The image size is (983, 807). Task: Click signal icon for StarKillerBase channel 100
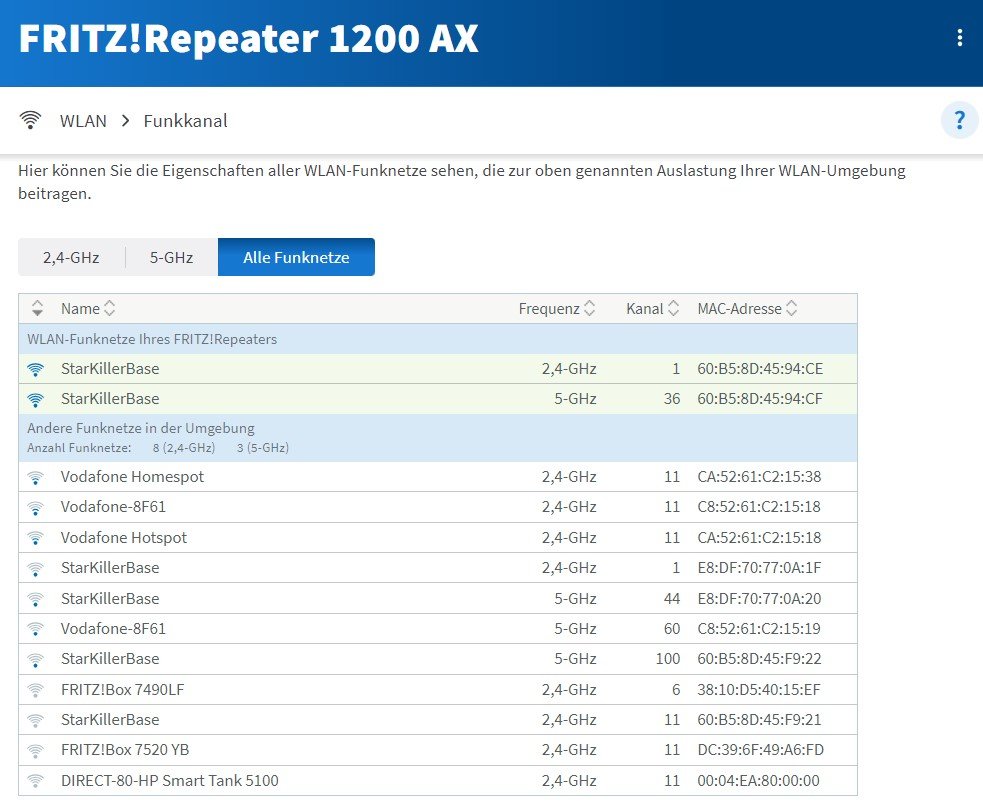(x=36, y=660)
